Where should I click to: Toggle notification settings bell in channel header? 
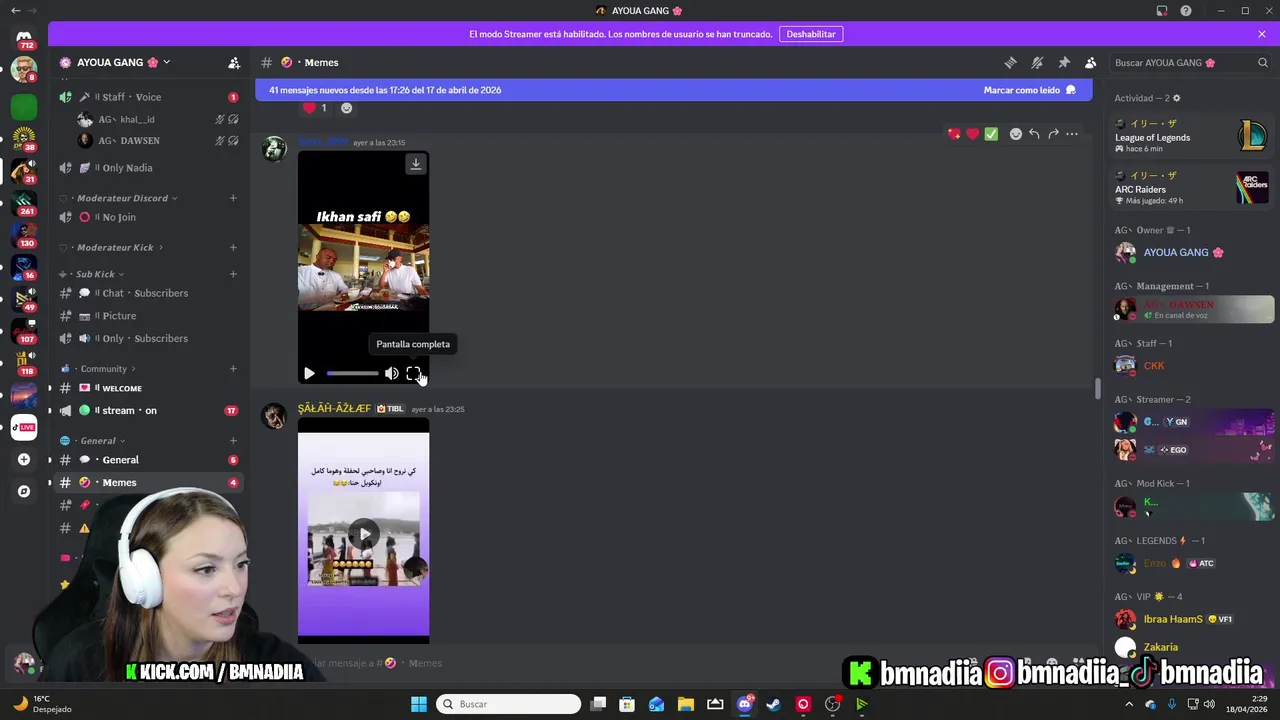click(x=1037, y=62)
